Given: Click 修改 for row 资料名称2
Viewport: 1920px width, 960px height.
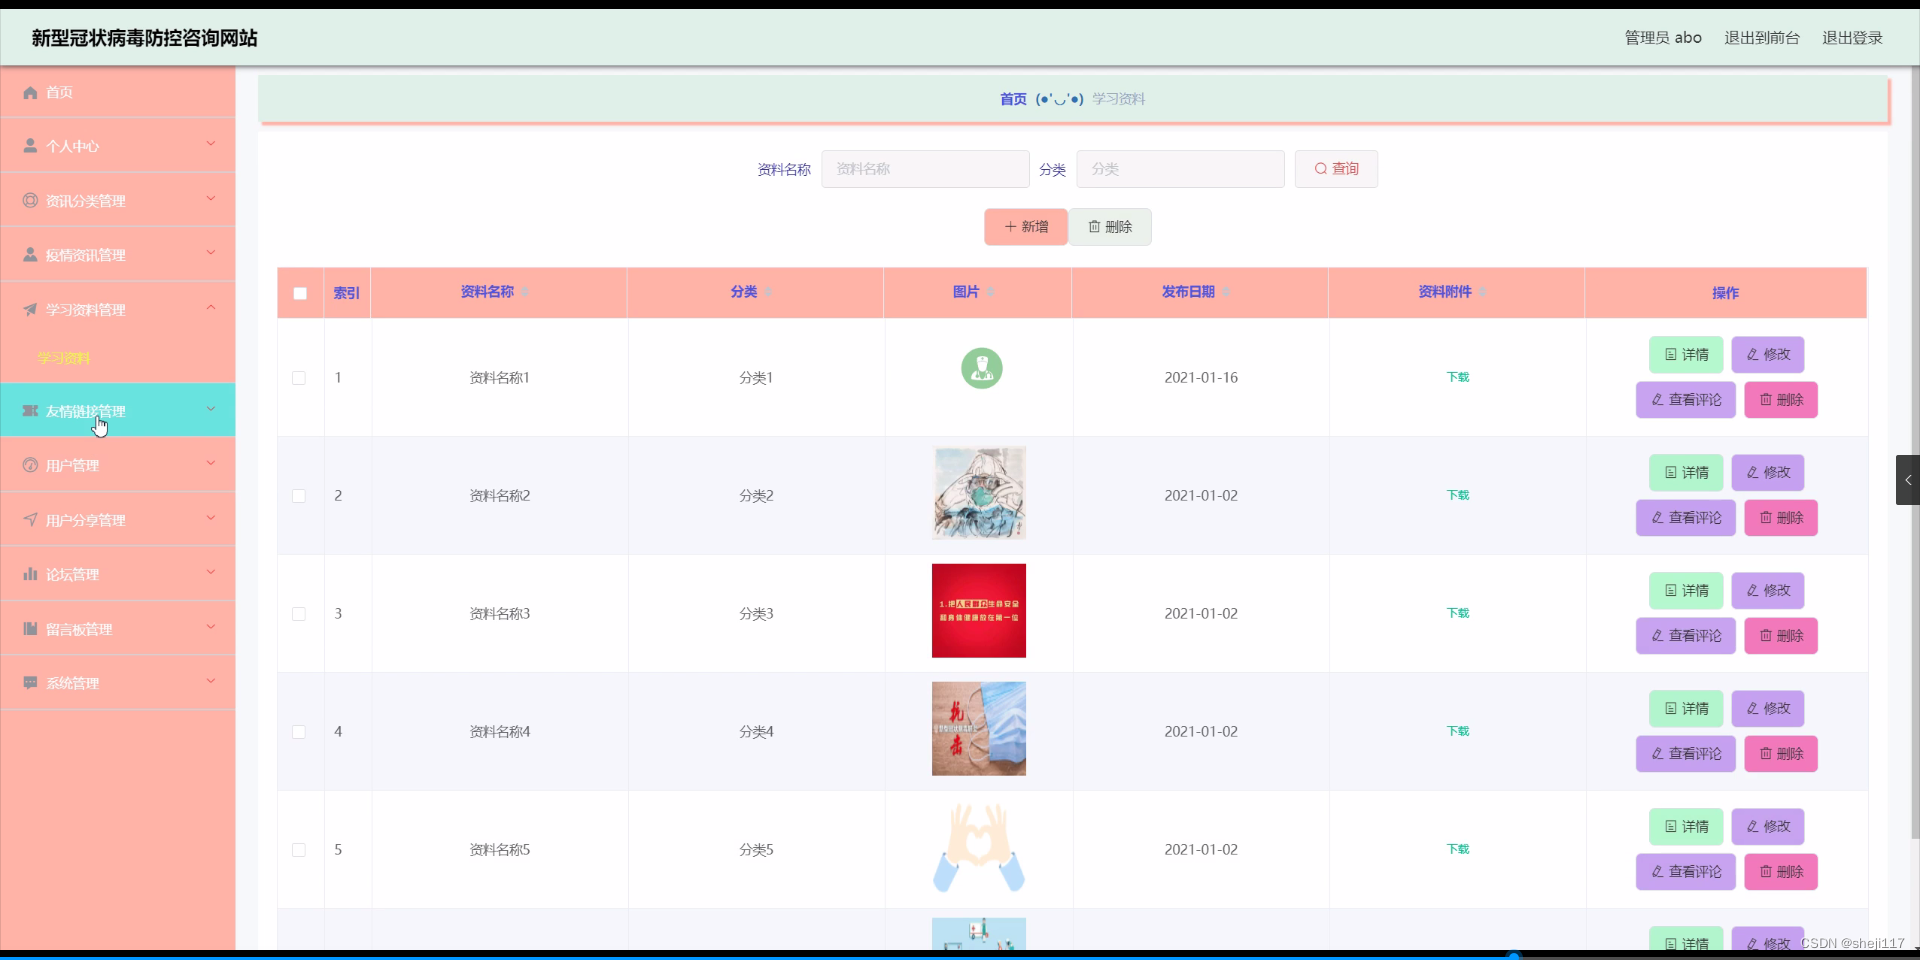Looking at the screenshot, I should pyautogui.click(x=1768, y=473).
